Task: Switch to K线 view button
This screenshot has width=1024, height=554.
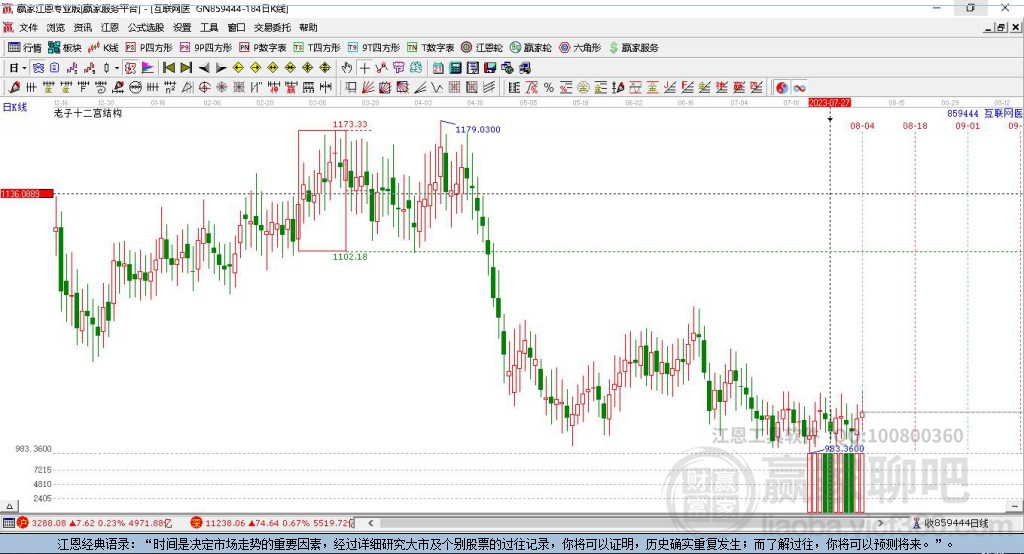Action: click(103, 48)
